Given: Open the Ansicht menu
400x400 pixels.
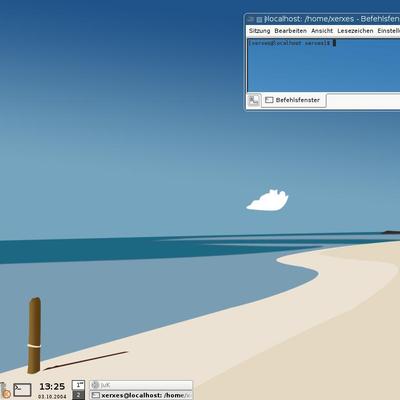Looking at the screenshot, I should pyautogui.click(x=322, y=31).
